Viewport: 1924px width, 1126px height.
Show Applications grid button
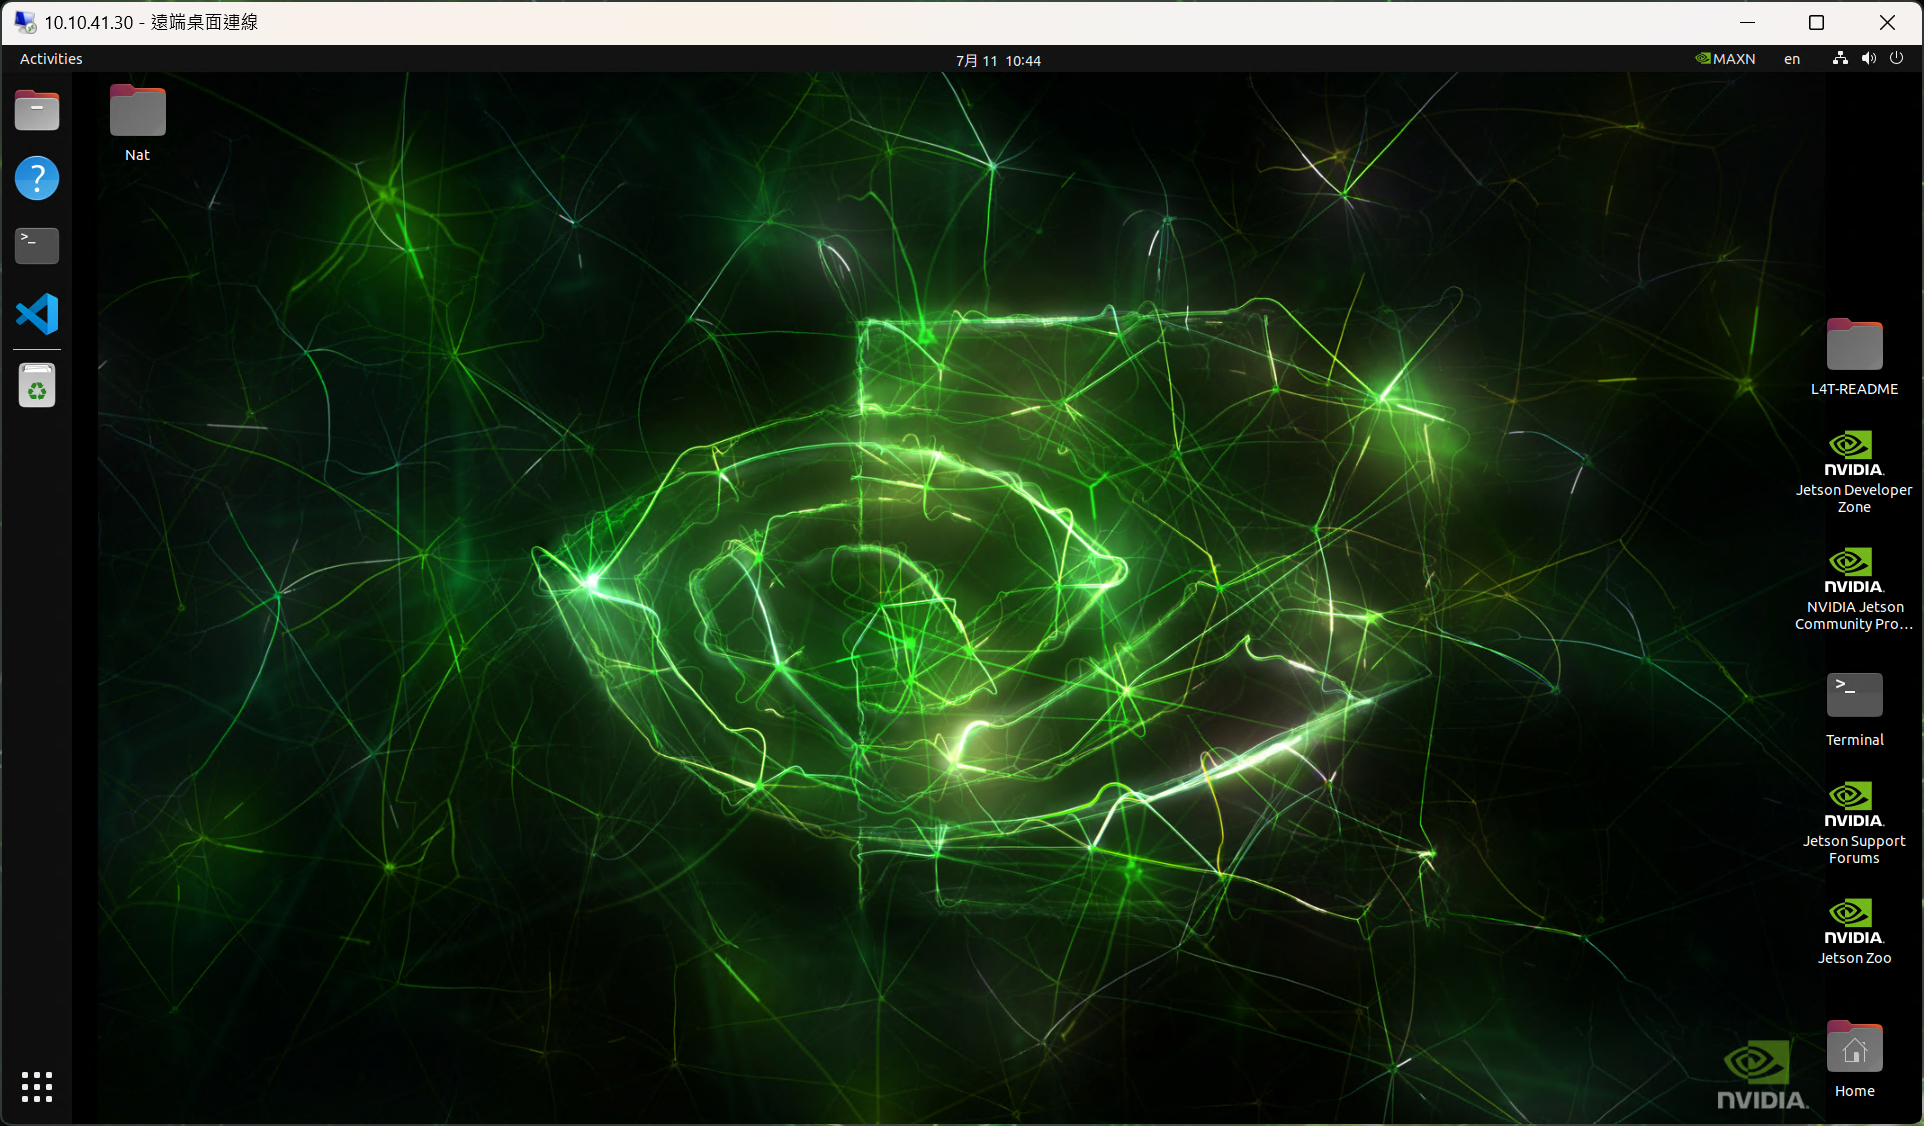(37, 1087)
